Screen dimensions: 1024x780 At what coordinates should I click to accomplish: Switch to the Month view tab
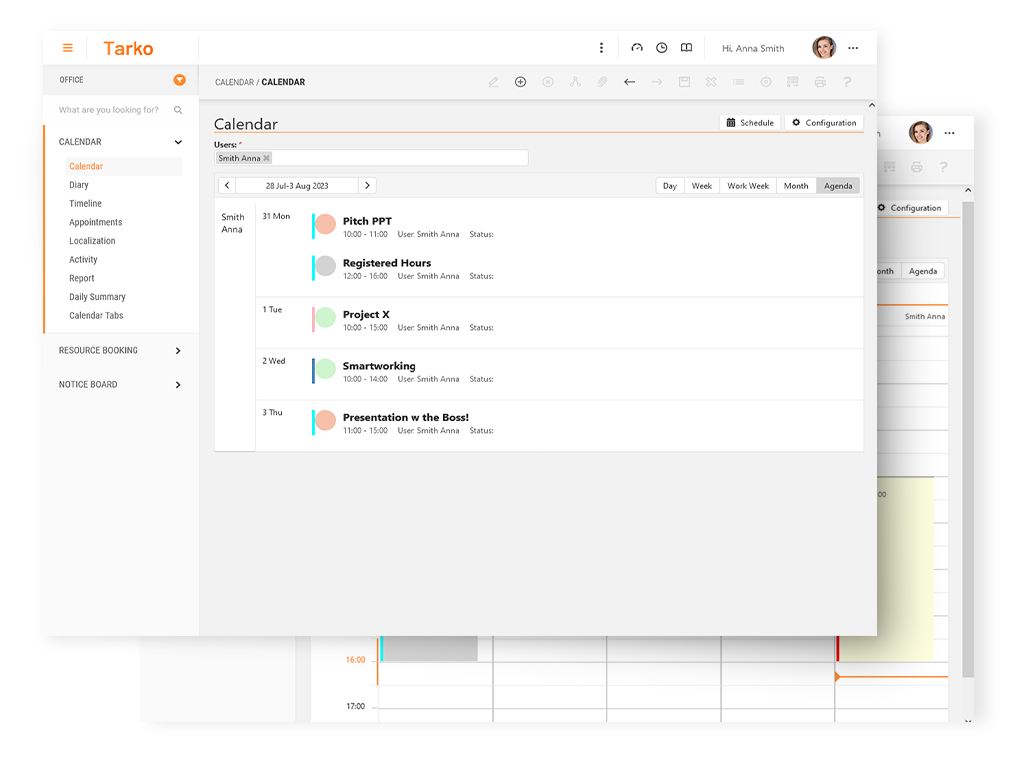[796, 186]
